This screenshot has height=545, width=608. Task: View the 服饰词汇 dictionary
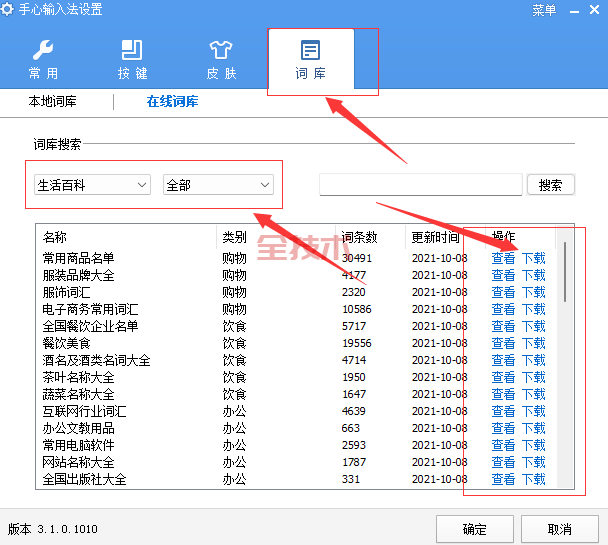(x=503, y=292)
